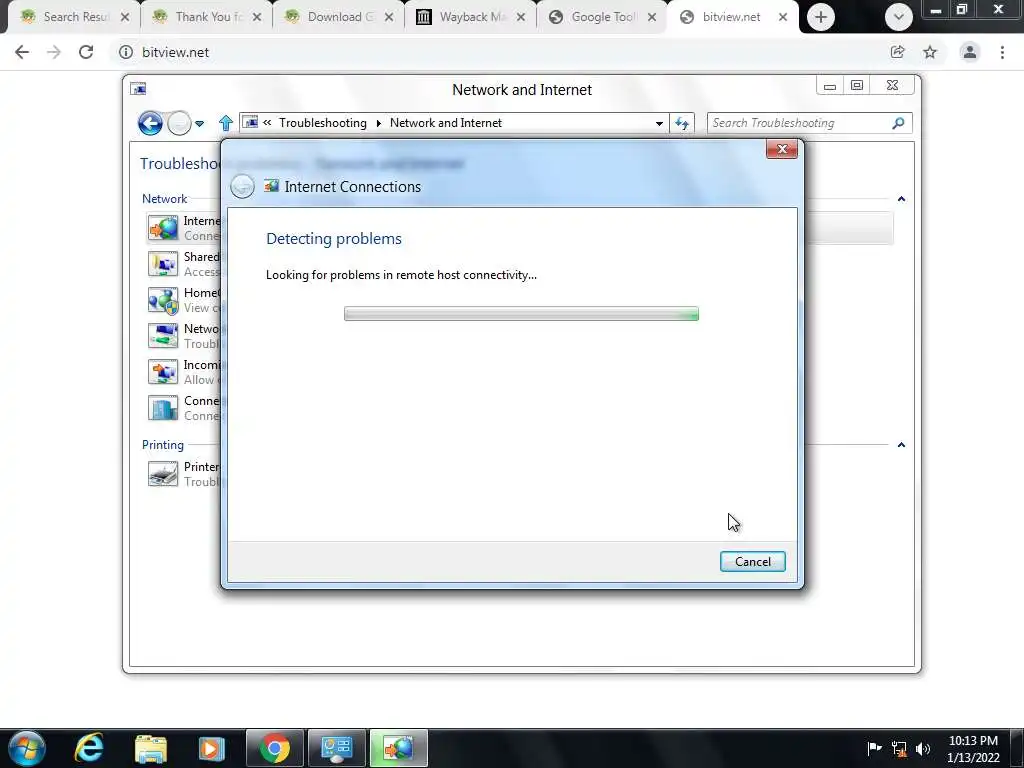Open the address bar history dropdown
The height and width of the screenshot is (768, 1024).
point(659,123)
